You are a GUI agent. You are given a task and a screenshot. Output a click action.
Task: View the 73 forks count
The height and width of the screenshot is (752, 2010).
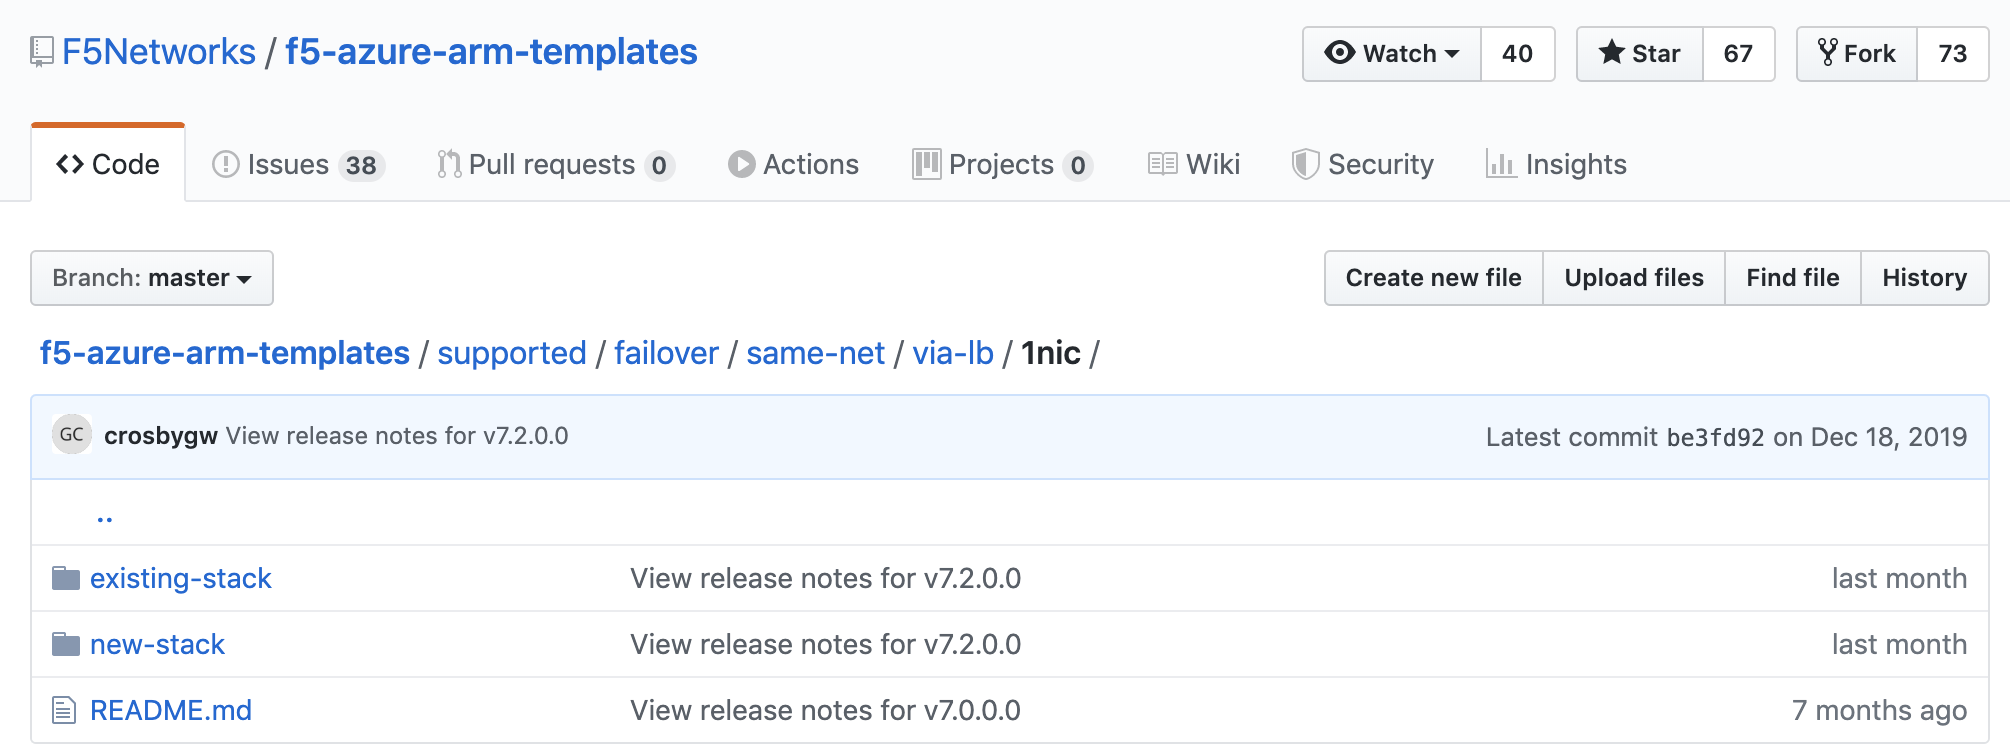(x=1953, y=54)
